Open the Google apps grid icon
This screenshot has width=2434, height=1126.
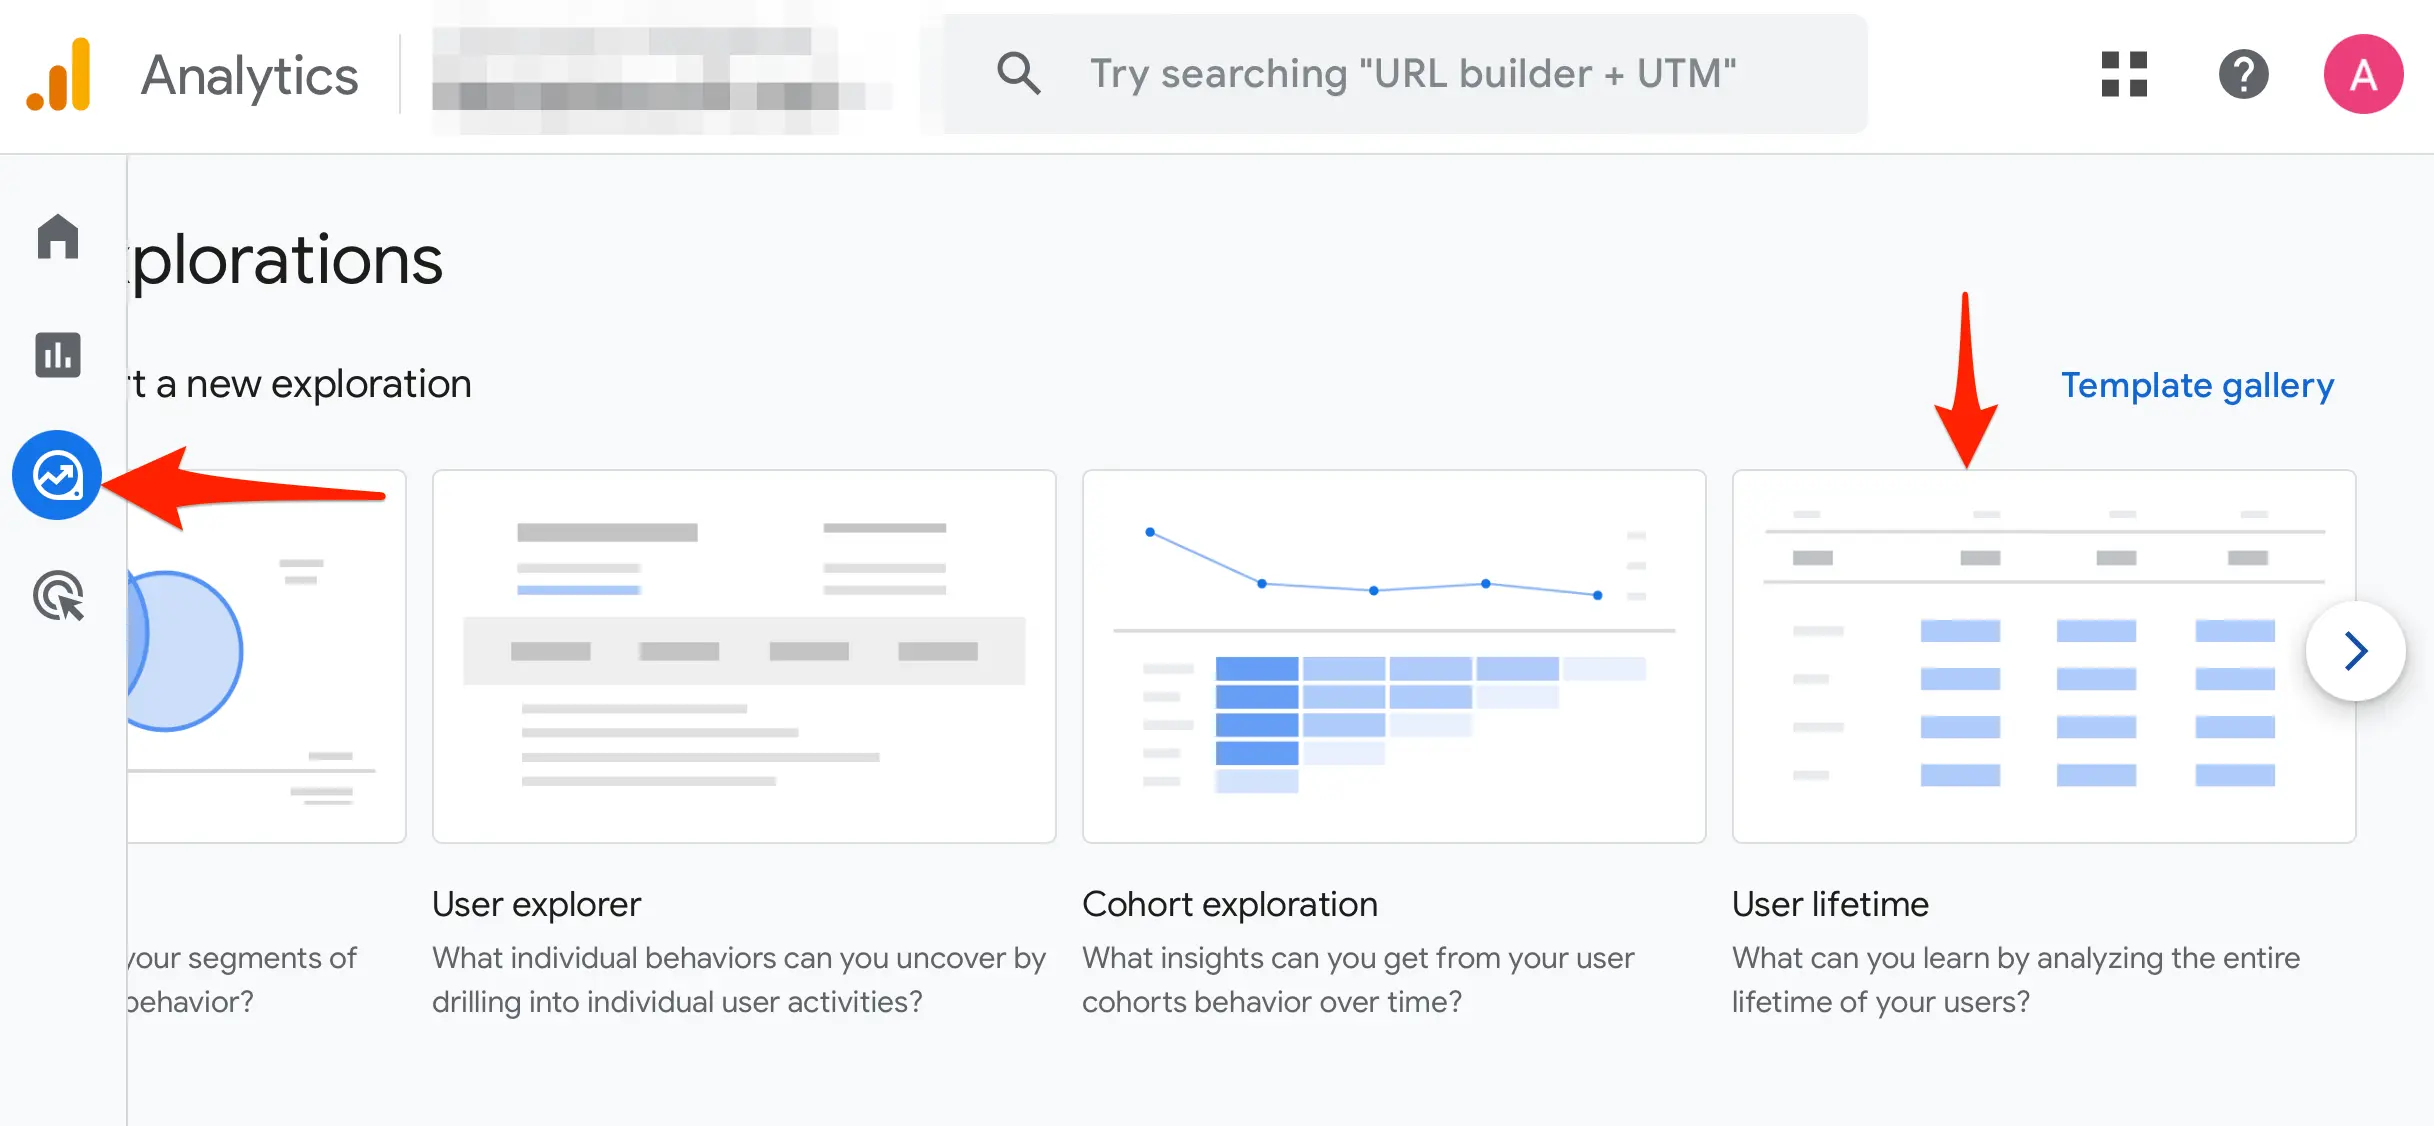[2124, 75]
